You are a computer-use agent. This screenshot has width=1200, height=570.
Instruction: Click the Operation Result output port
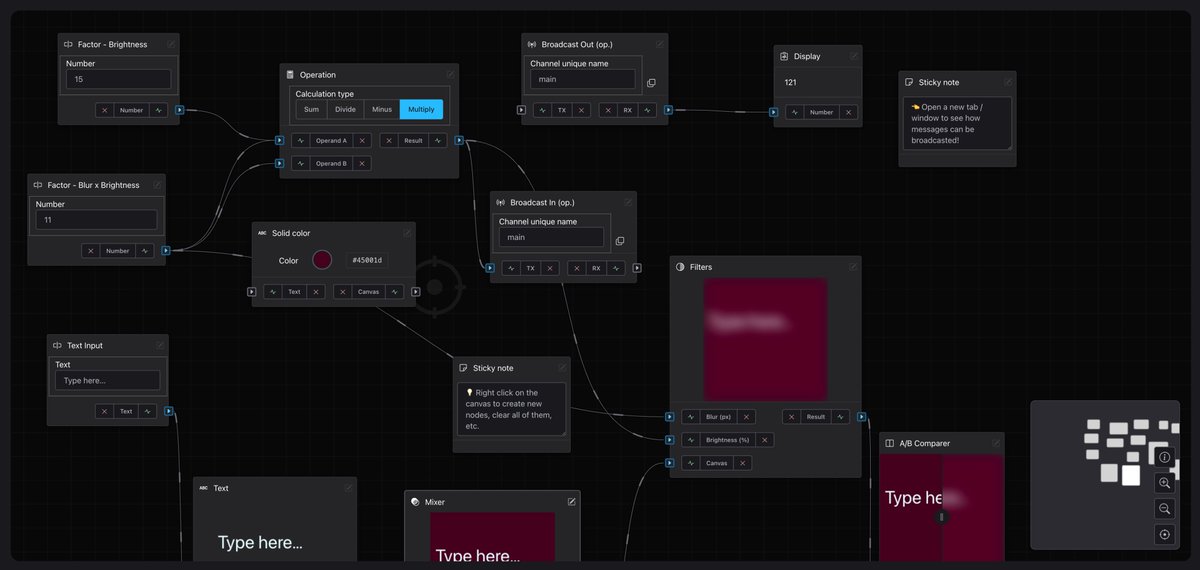pos(458,141)
